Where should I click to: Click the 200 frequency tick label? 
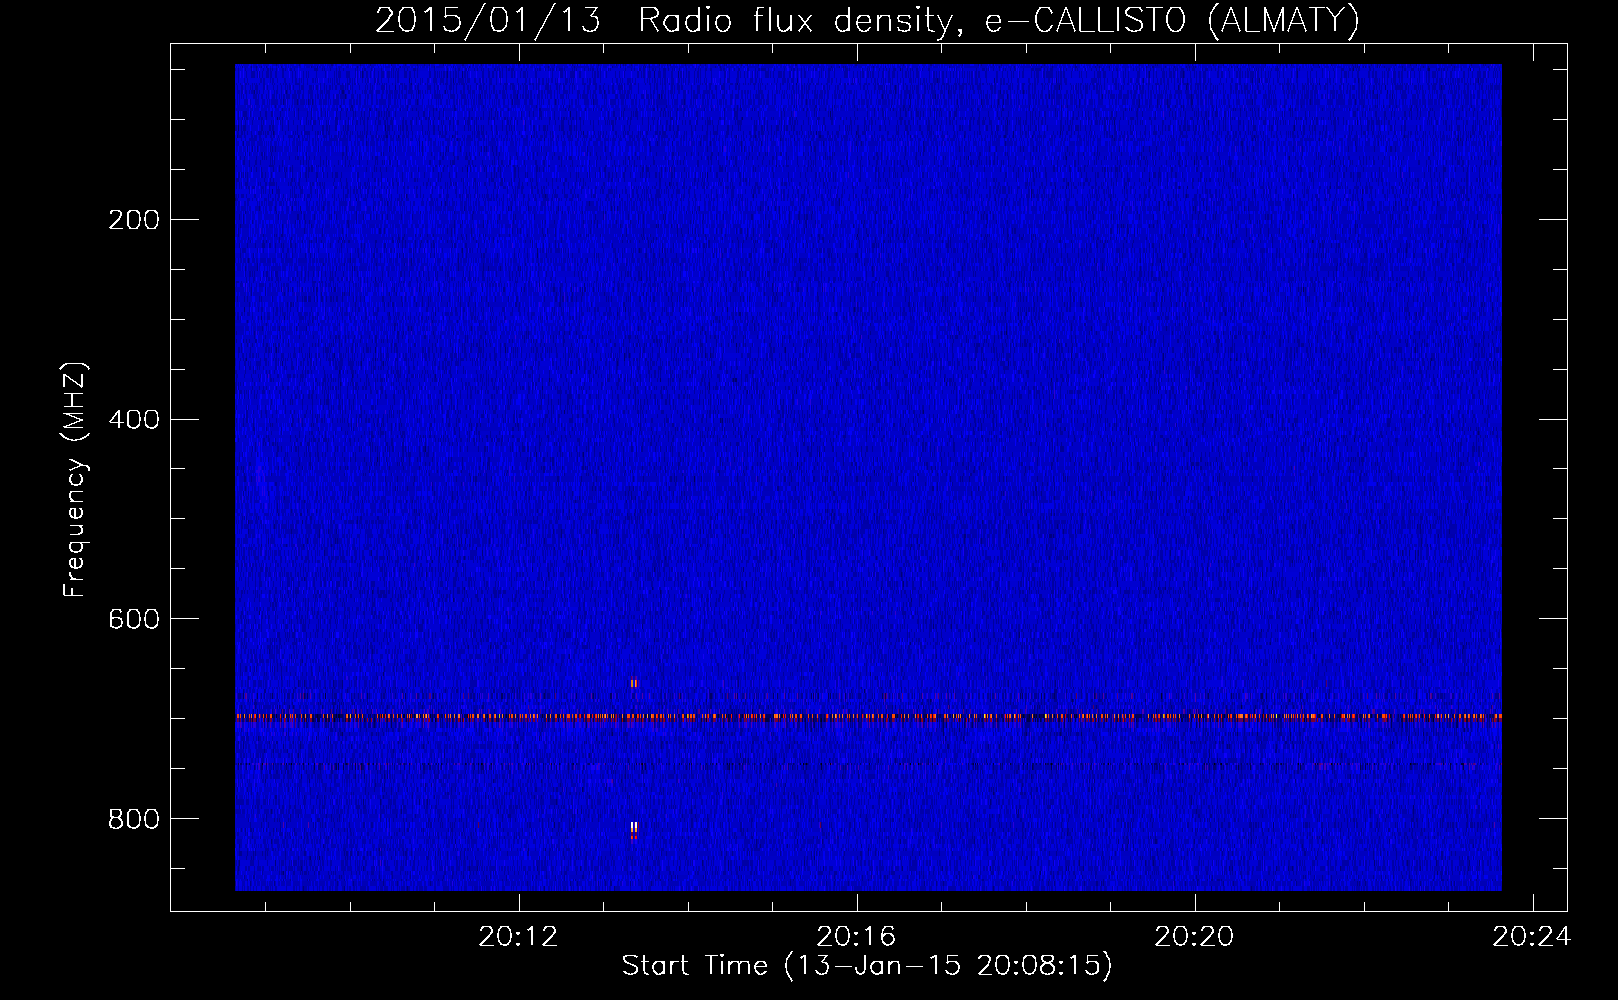tap(134, 220)
